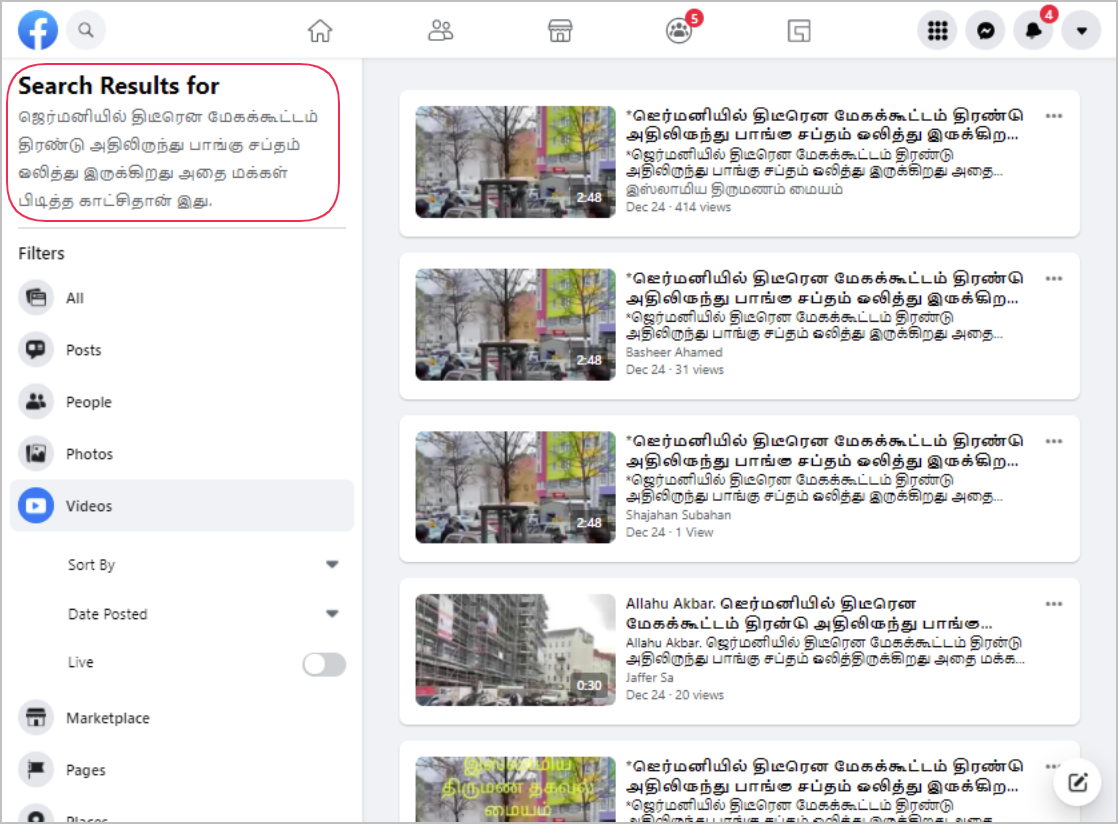The image size is (1118, 824).
Task: Open the Marketplace icon in top bar
Action: (x=560, y=31)
